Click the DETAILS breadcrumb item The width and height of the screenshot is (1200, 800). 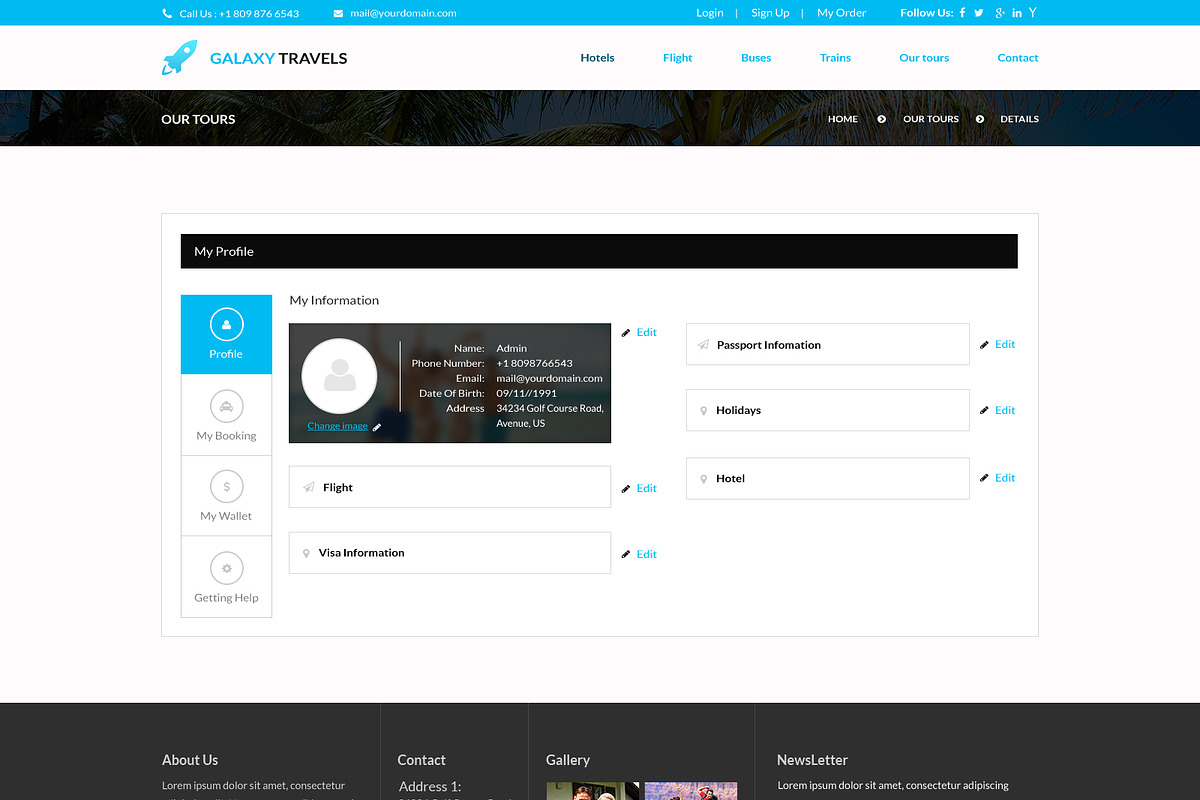pyautogui.click(x=1020, y=119)
